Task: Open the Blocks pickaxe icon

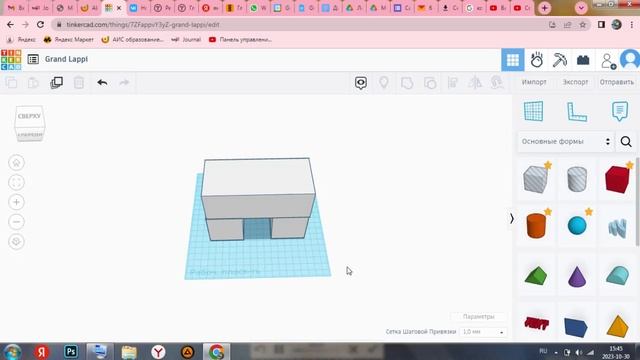Action: [x=560, y=60]
